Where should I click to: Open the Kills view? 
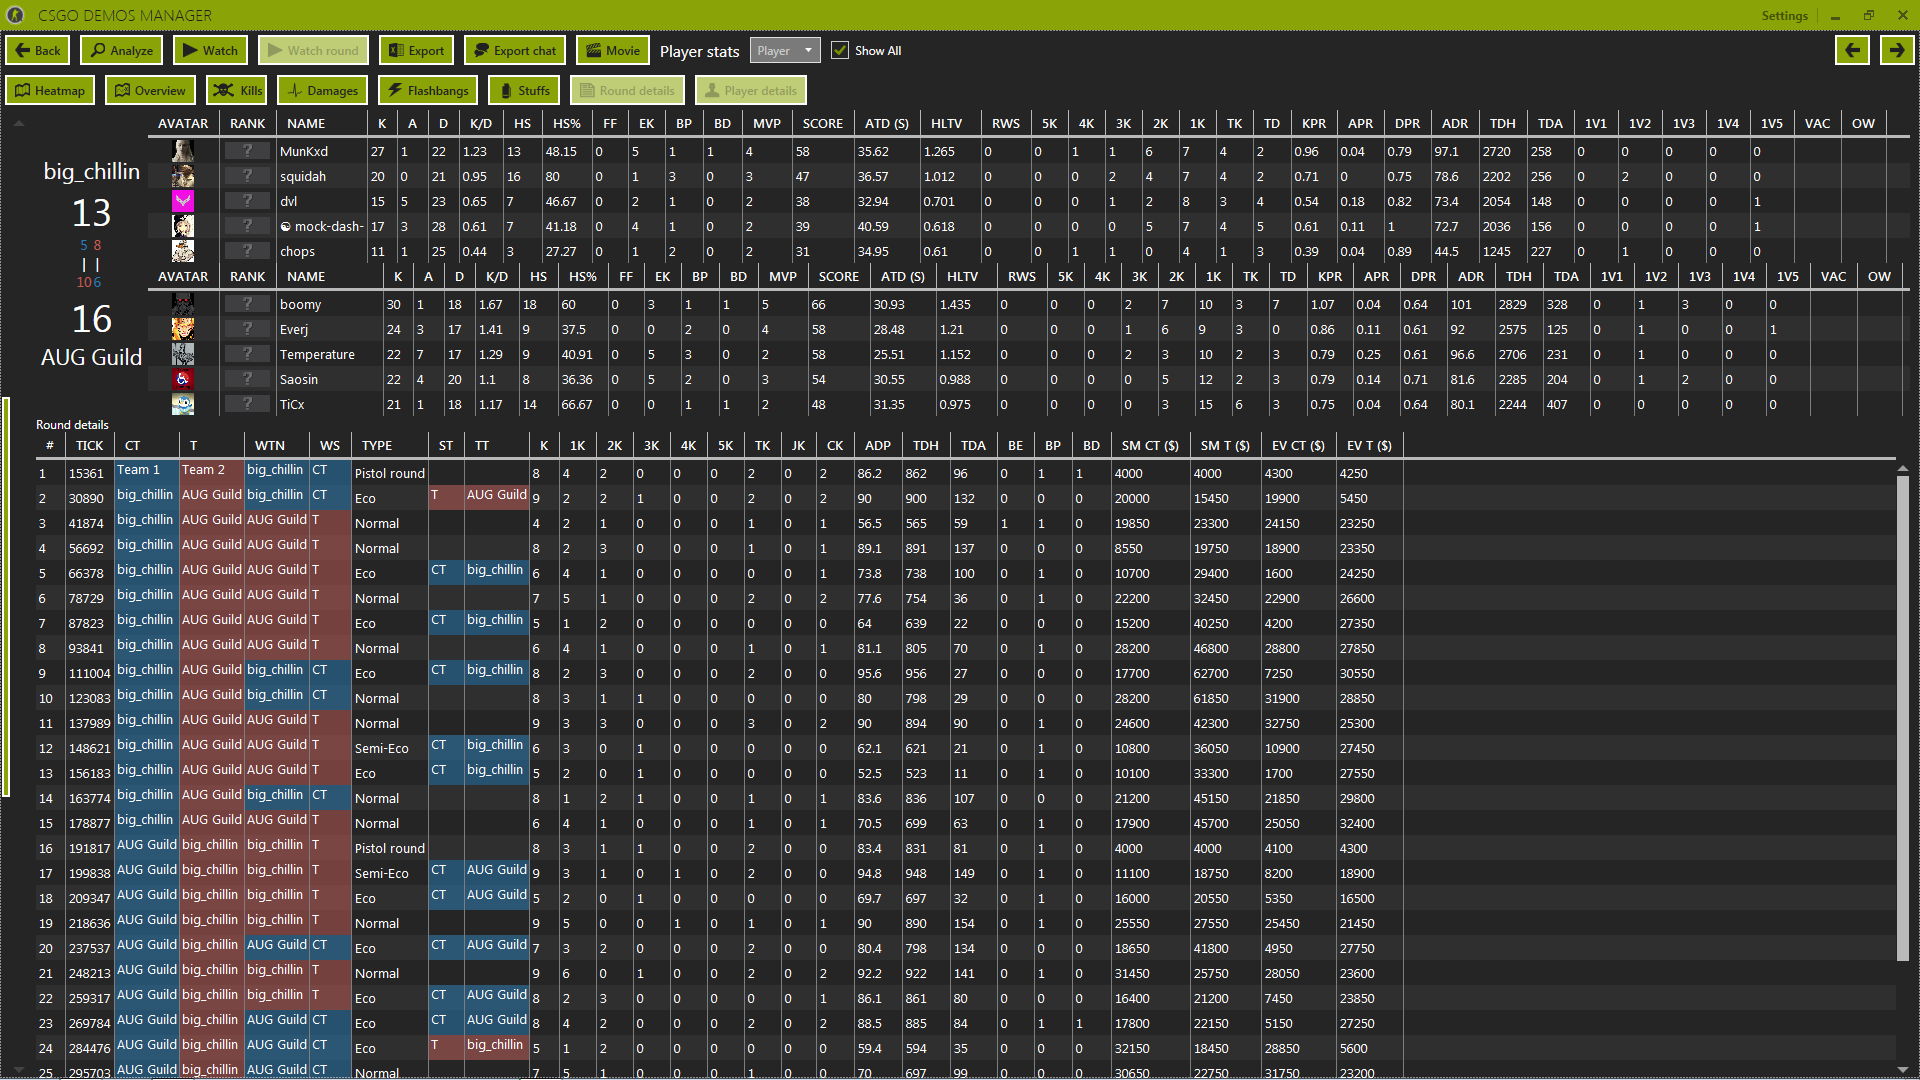click(x=237, y=91)
